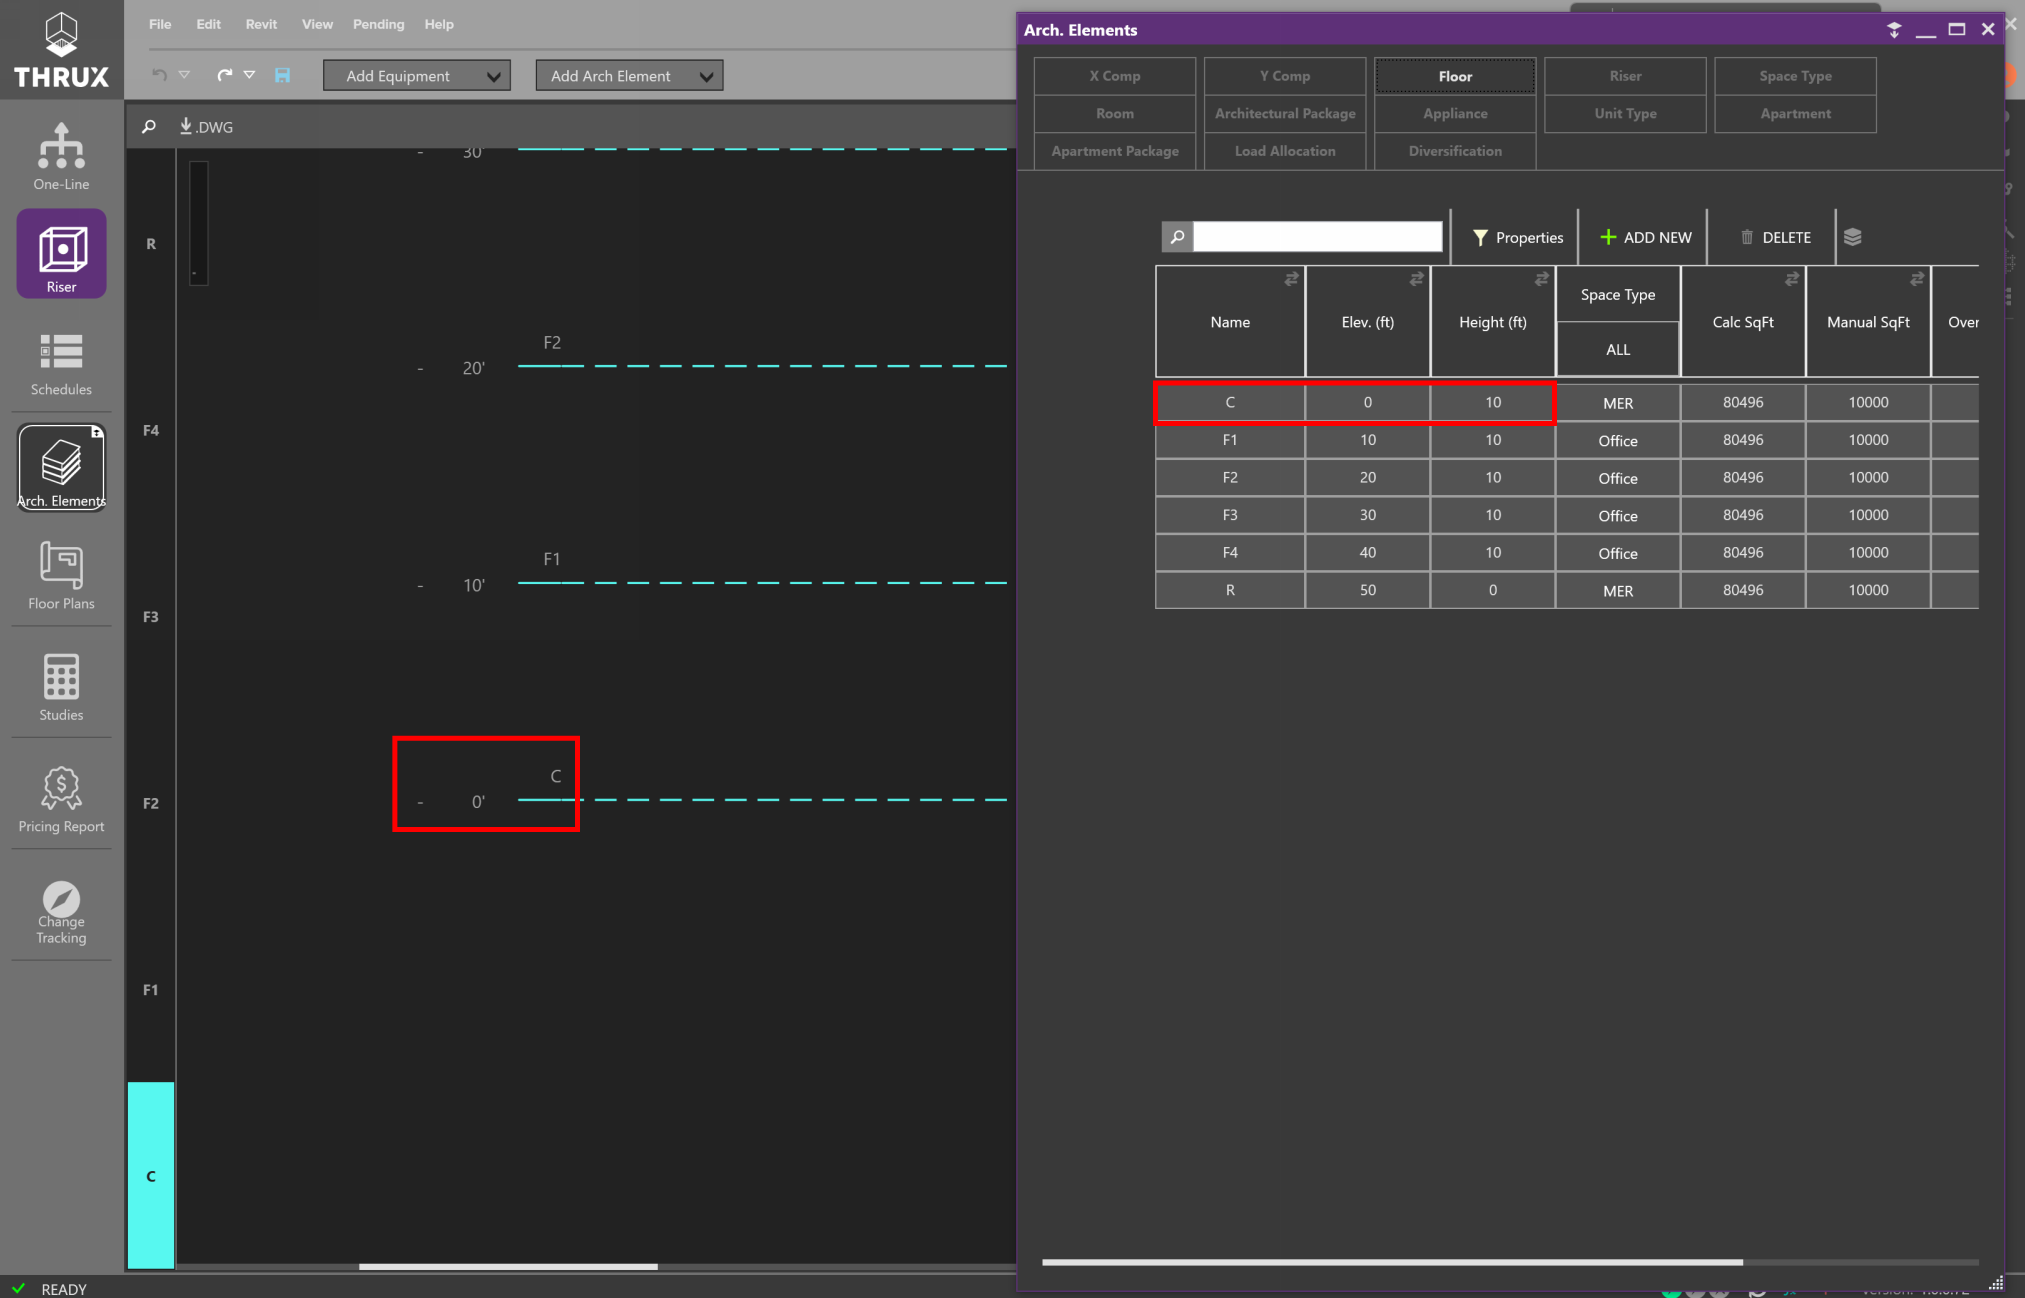The image size is (2025, 1298).
Task: Open the Edit menu
Action: [x=208, y=24]
